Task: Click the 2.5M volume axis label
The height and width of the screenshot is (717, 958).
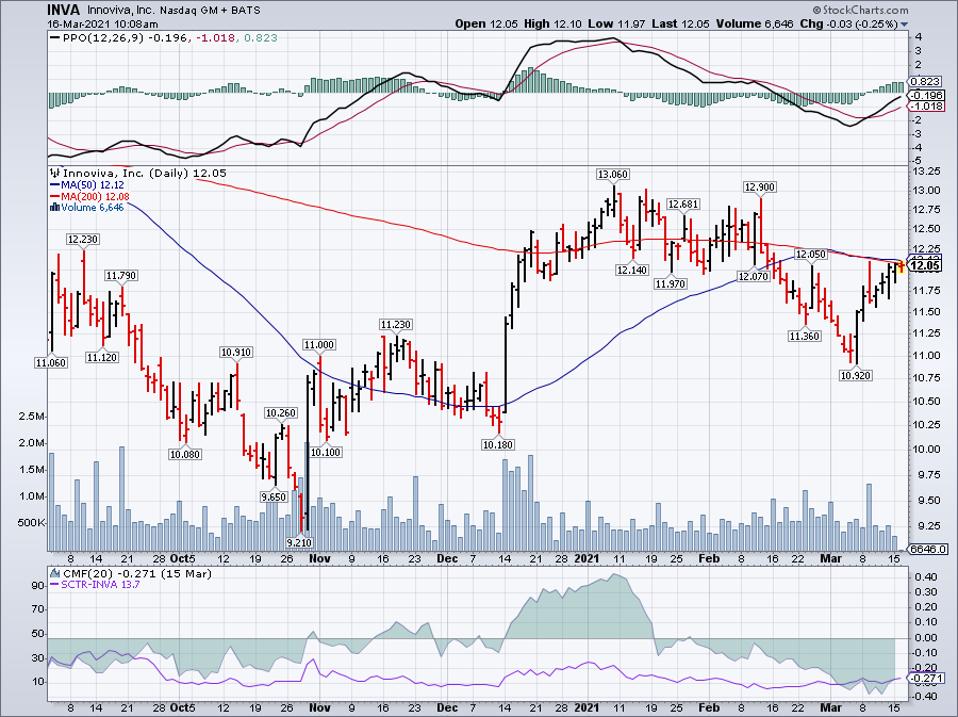Action: (x=32, y=417)
